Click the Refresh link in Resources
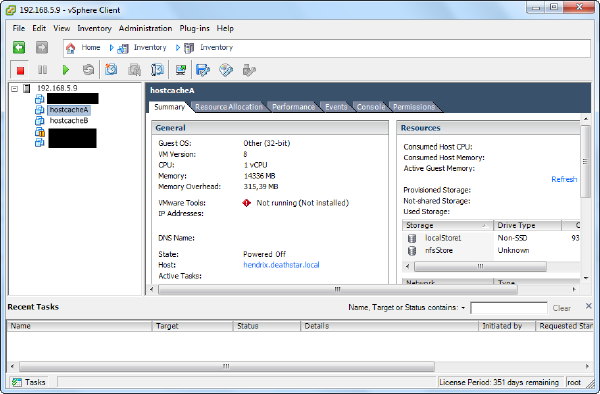Viewport: 600px width, 394px height. pos(564,179)
